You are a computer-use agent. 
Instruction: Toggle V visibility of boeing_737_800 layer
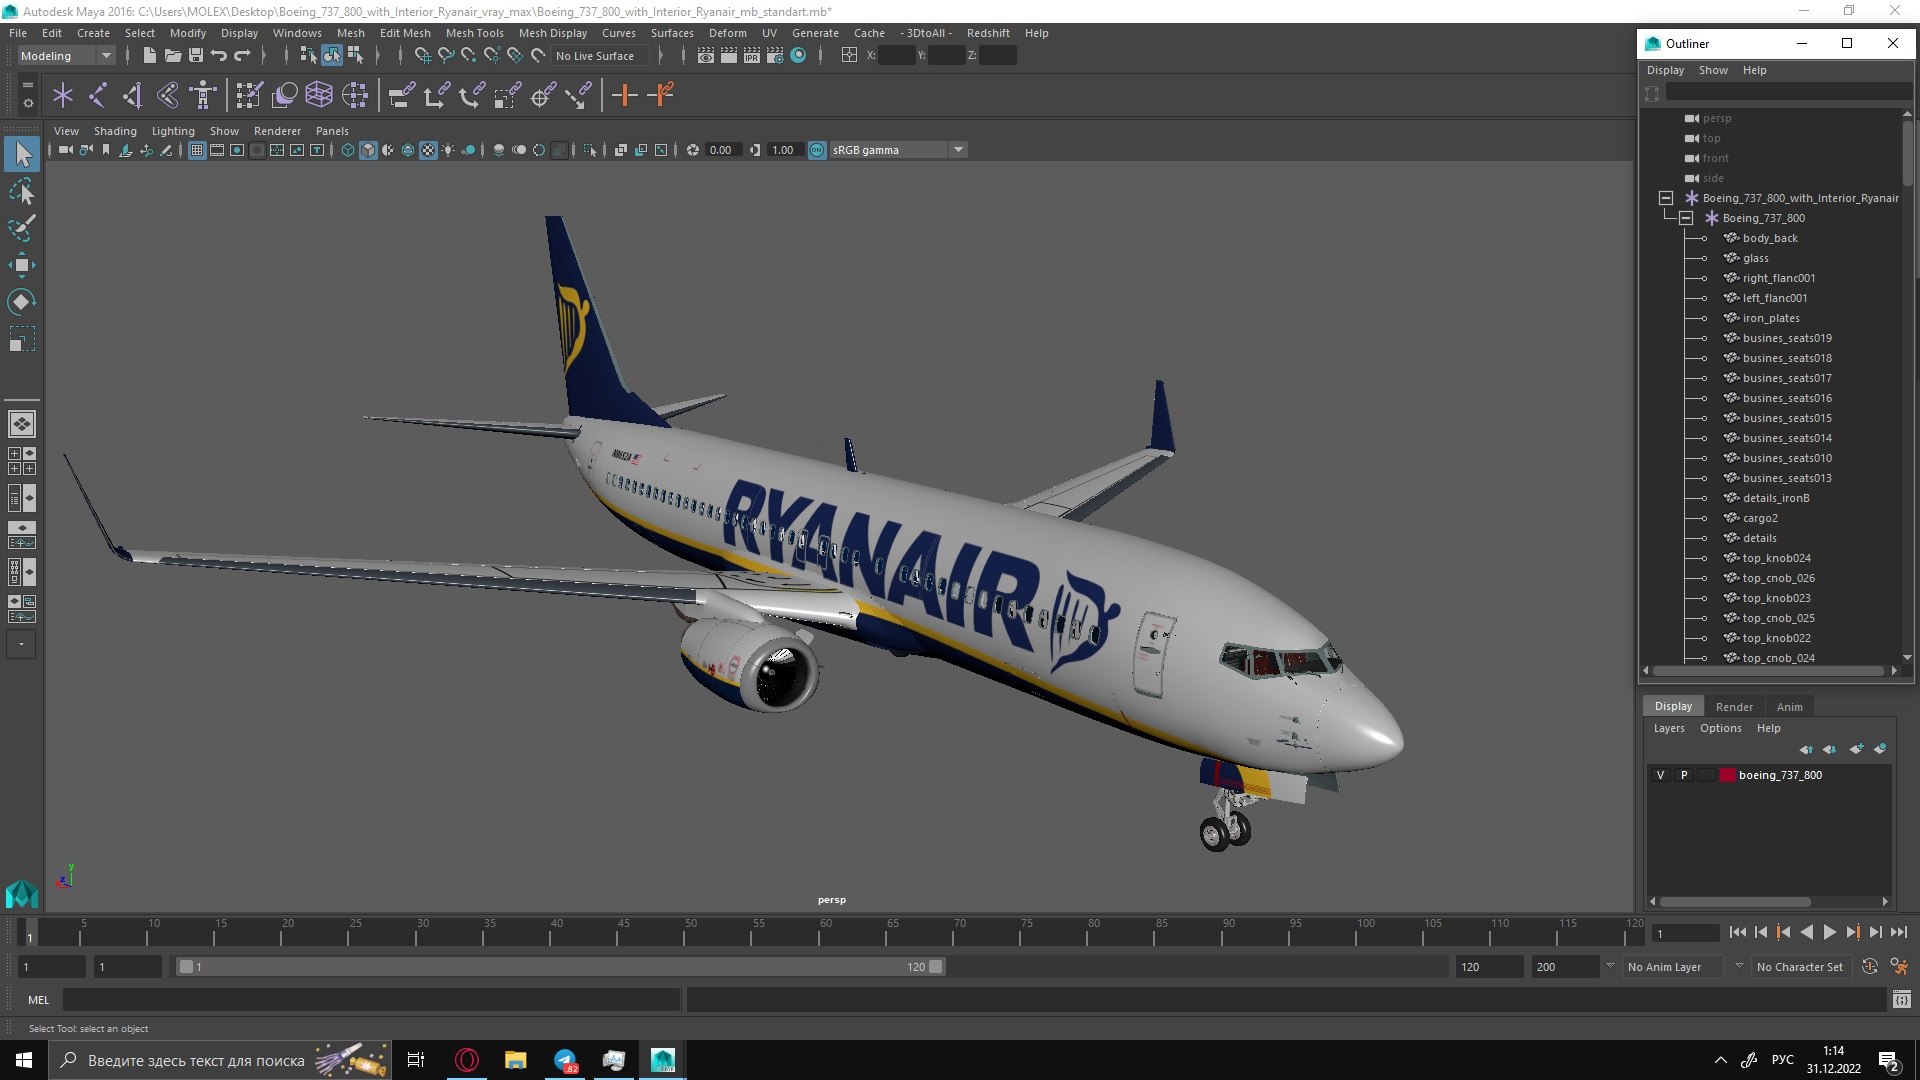(1661, 775)
